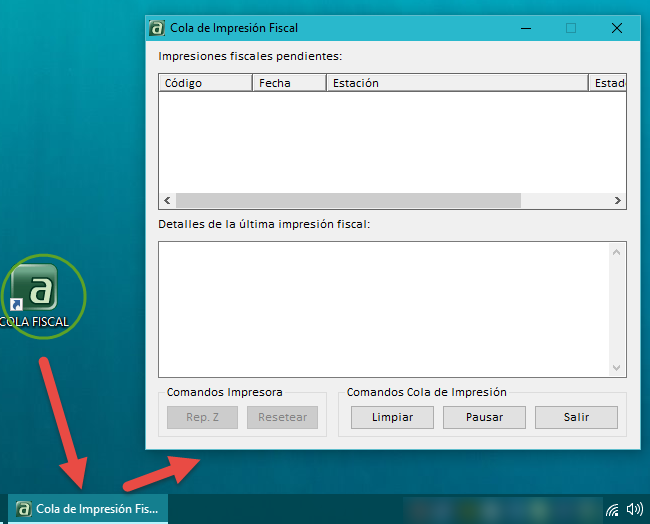This screenshot has height=524, width=650.
Task: Pause the print queue with Pausar
Action: [x=484, y=417]
